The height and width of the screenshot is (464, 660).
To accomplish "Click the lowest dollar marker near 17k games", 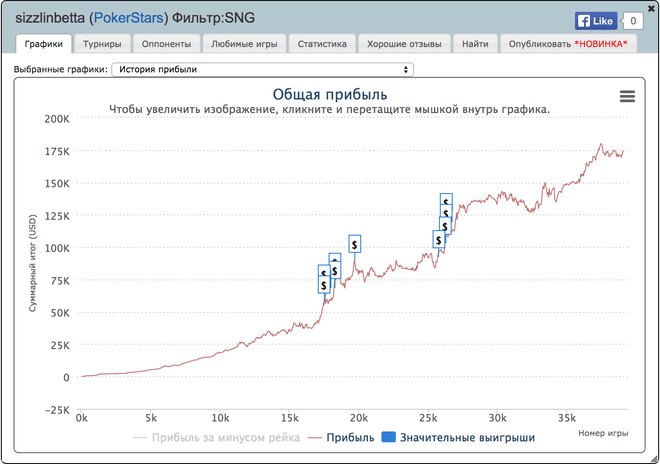I will [324, 285].
